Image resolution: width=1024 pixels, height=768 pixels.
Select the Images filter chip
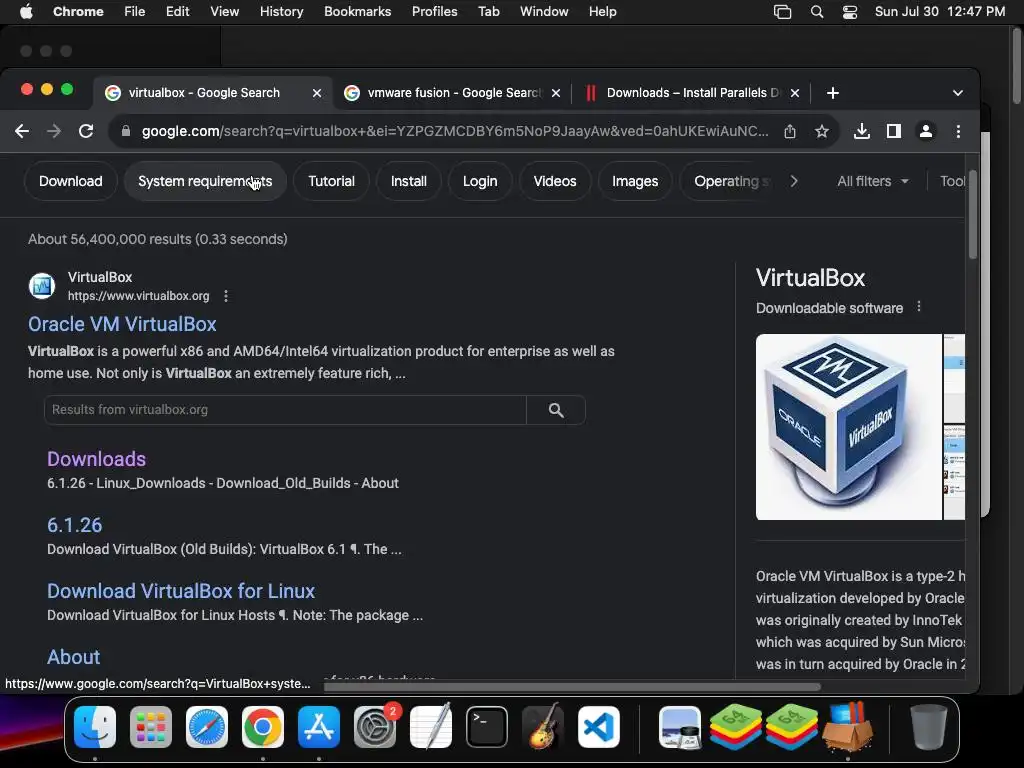(635, 181)
